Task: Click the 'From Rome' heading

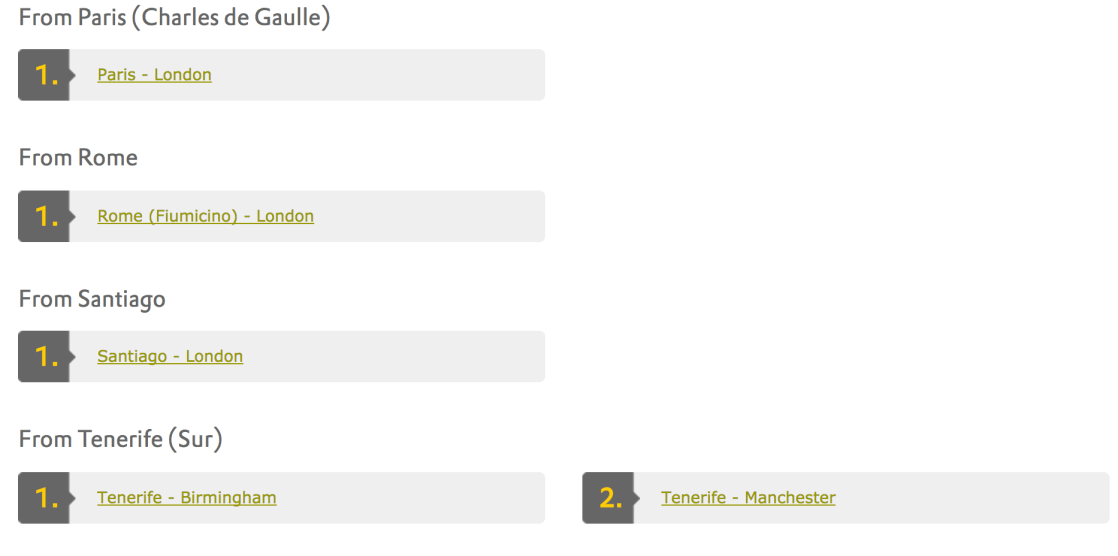Action: [78, 158]
